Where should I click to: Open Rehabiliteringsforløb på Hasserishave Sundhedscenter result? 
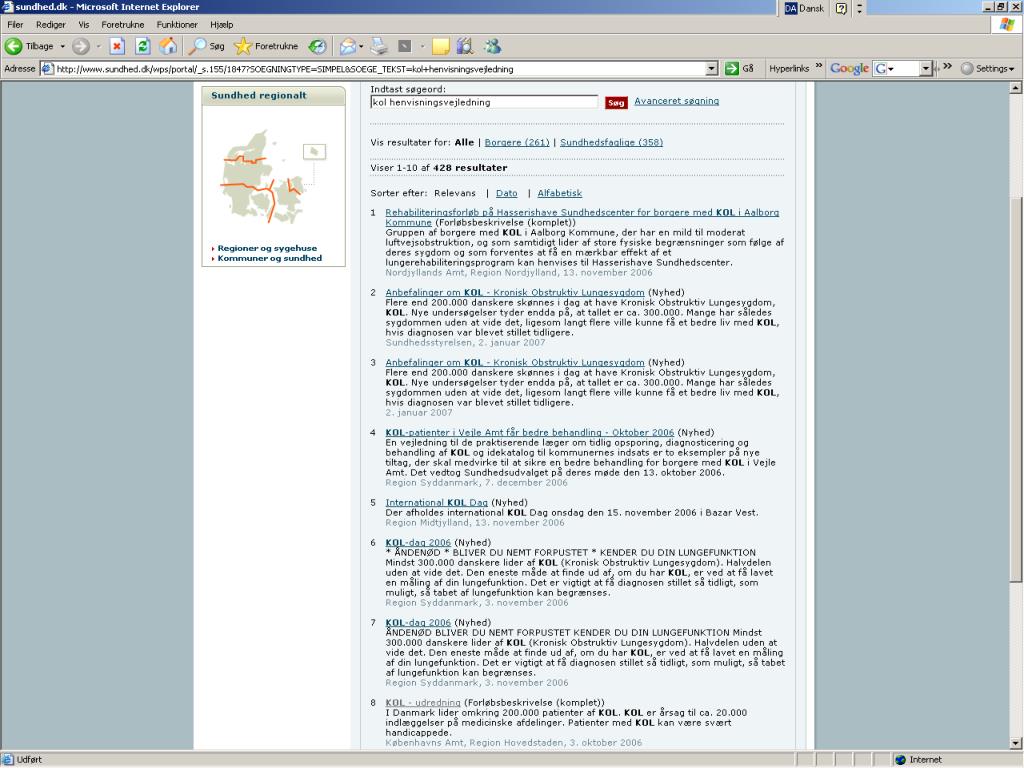[582, 217]
